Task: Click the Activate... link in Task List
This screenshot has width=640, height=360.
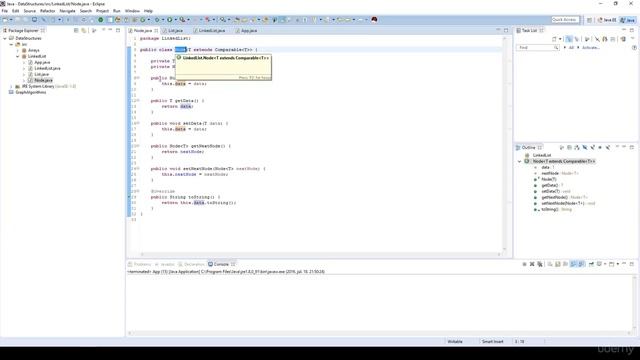Action: [591, 48]
